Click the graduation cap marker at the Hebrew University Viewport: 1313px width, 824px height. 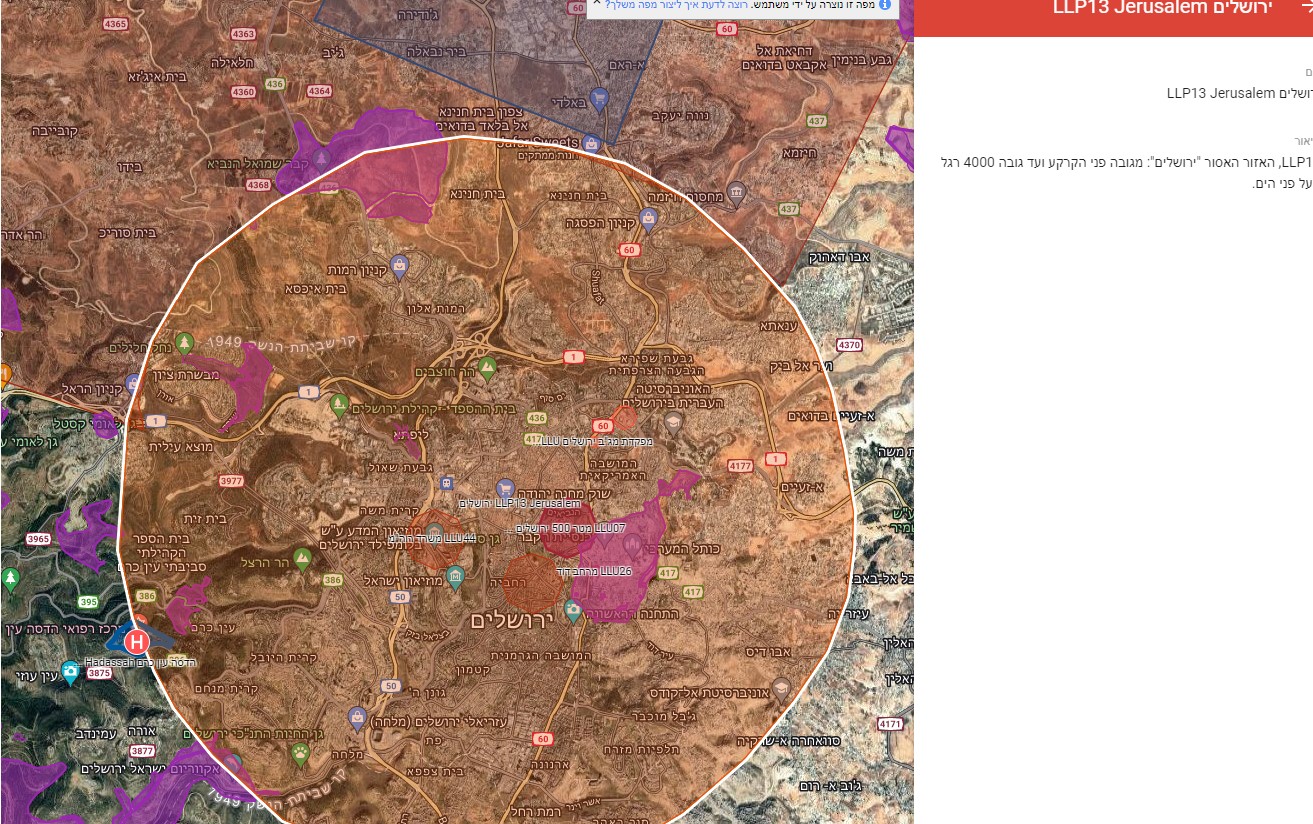point(674,421)
